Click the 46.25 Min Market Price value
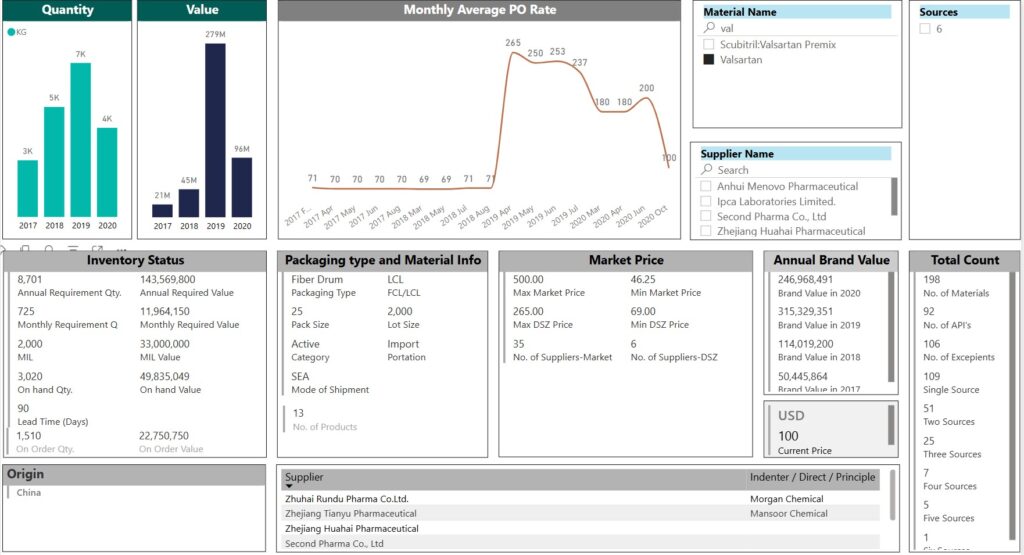1024x555 pixels. click(x=643, y=279)
